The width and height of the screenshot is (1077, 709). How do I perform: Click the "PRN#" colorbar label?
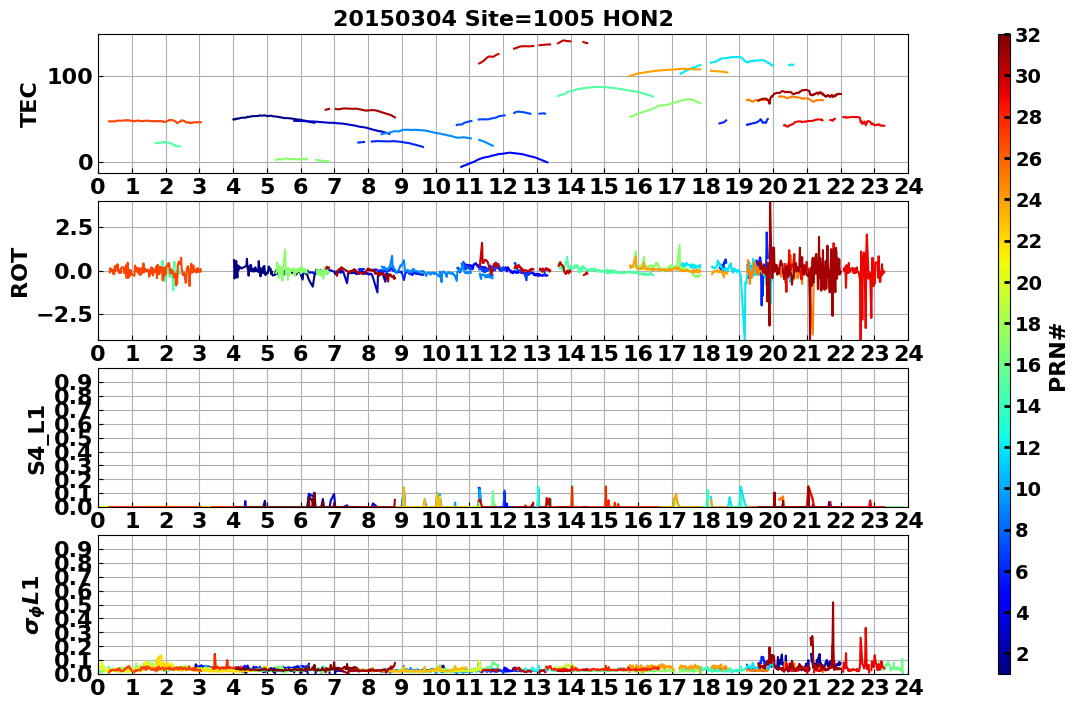click(x=1058, y=357)
